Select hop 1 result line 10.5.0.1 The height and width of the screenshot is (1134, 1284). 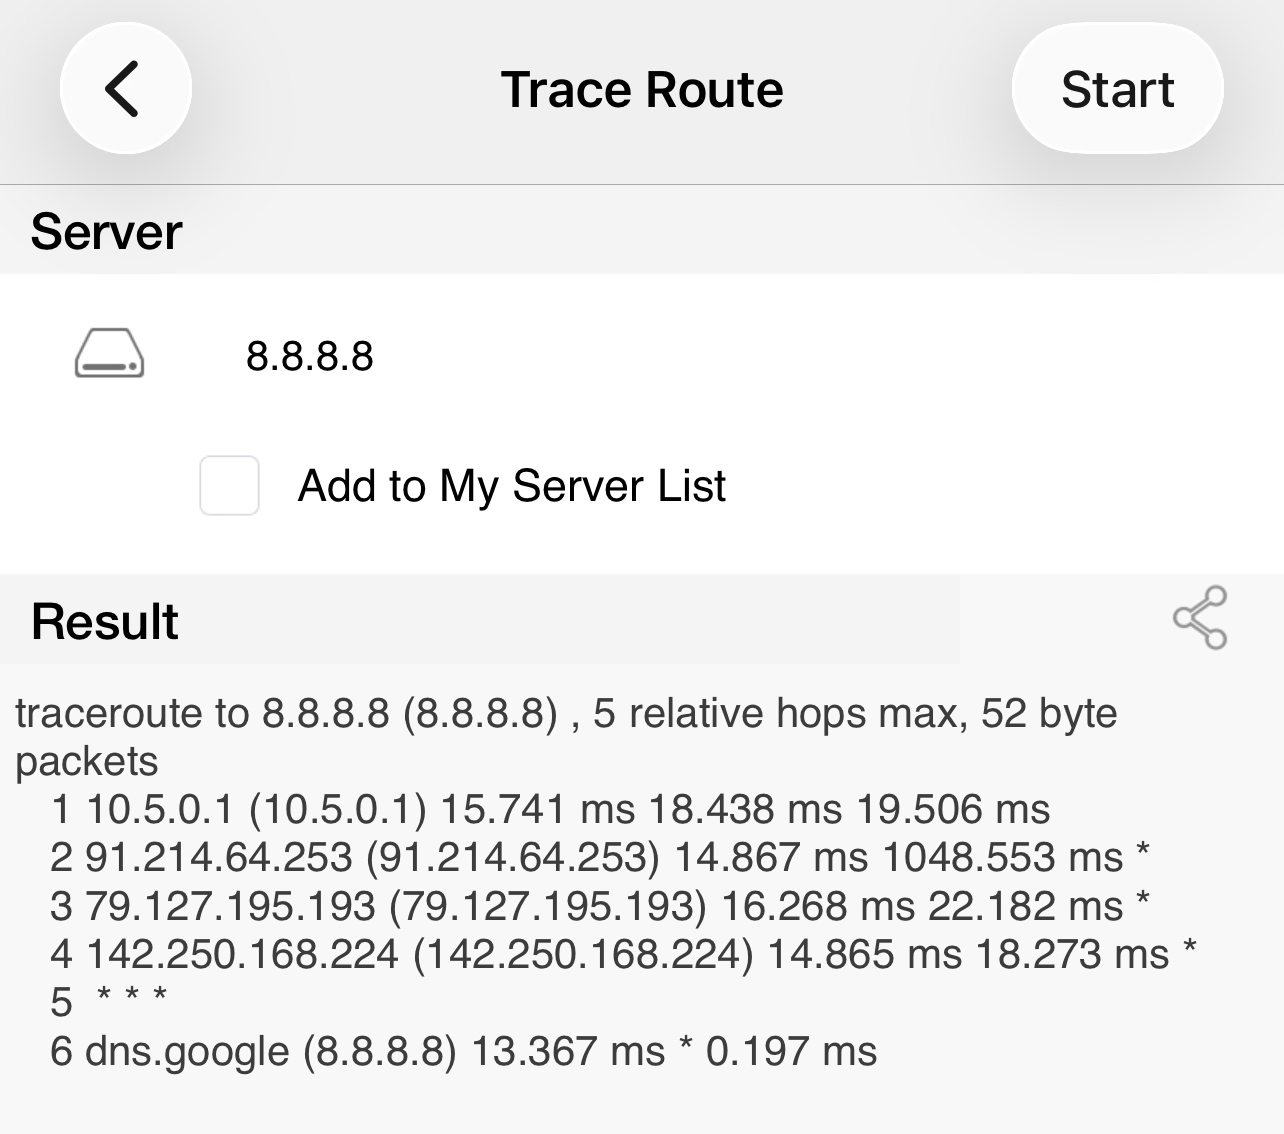tap(550, 809)
